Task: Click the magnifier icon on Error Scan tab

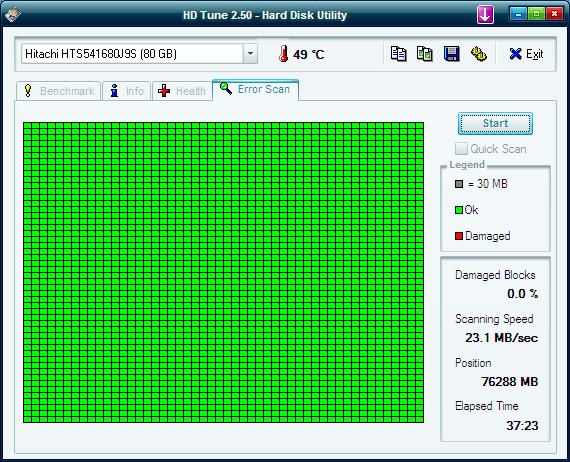Action: (x=226, y=88)
